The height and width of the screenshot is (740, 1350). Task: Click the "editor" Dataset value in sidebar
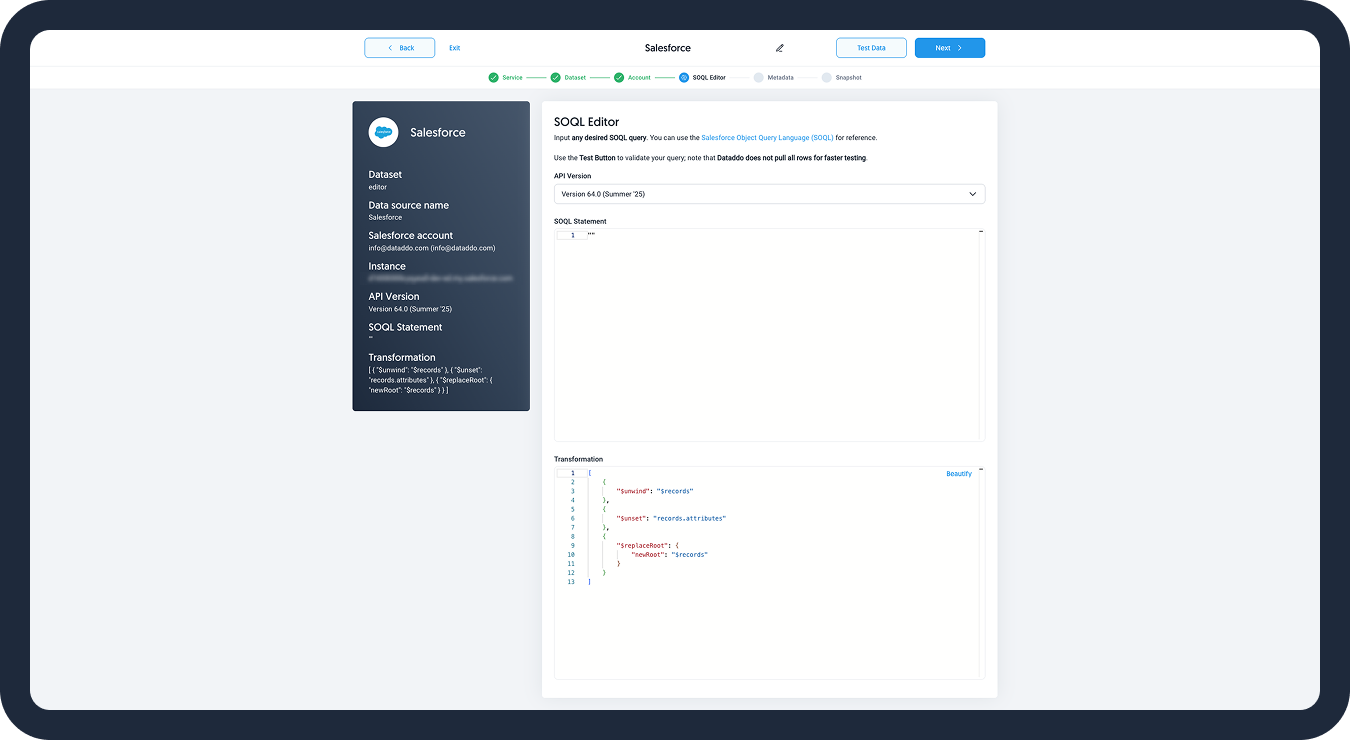[x=378, y=187]
